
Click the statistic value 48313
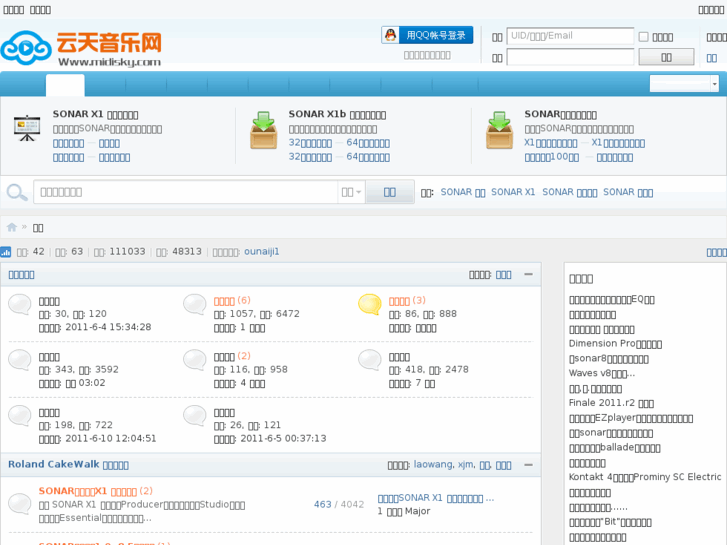[187, 251]
